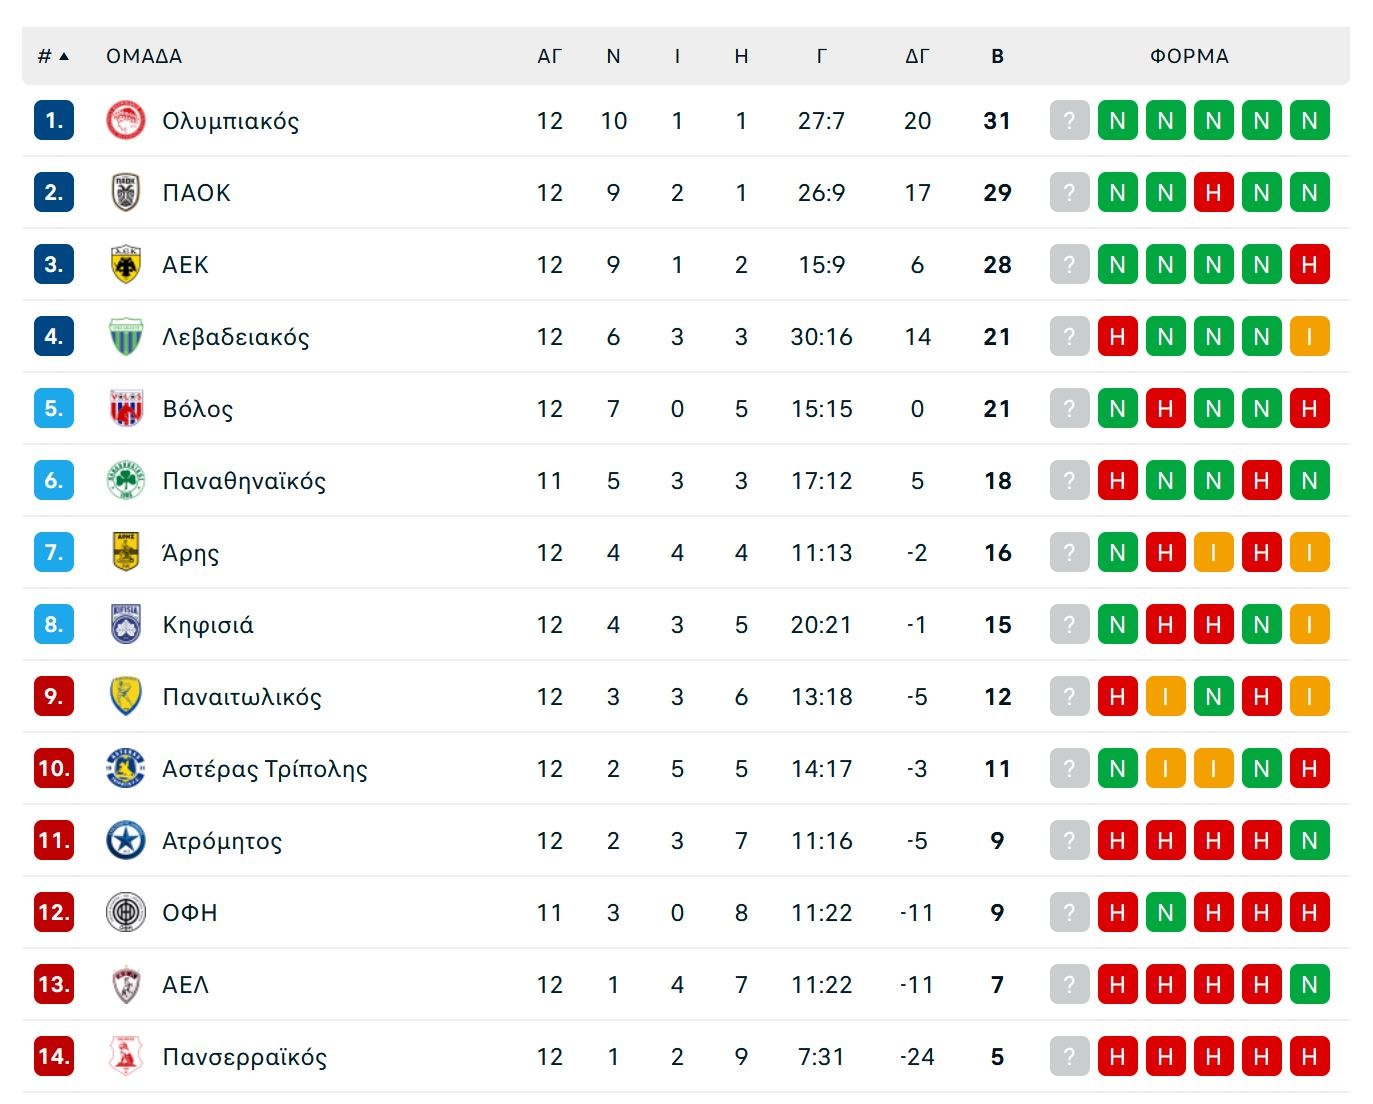This screenshot has height=1104, width=1373.
Task: Click the ΟΦΗ team badge
Action: [125, 913]
